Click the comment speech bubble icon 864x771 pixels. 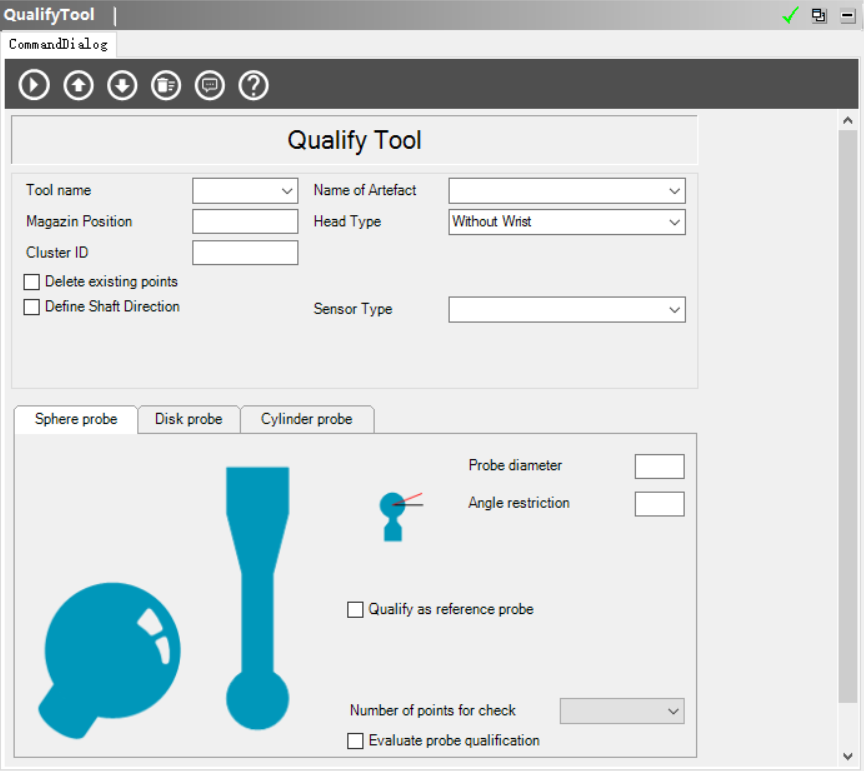[x=210, y=85]
